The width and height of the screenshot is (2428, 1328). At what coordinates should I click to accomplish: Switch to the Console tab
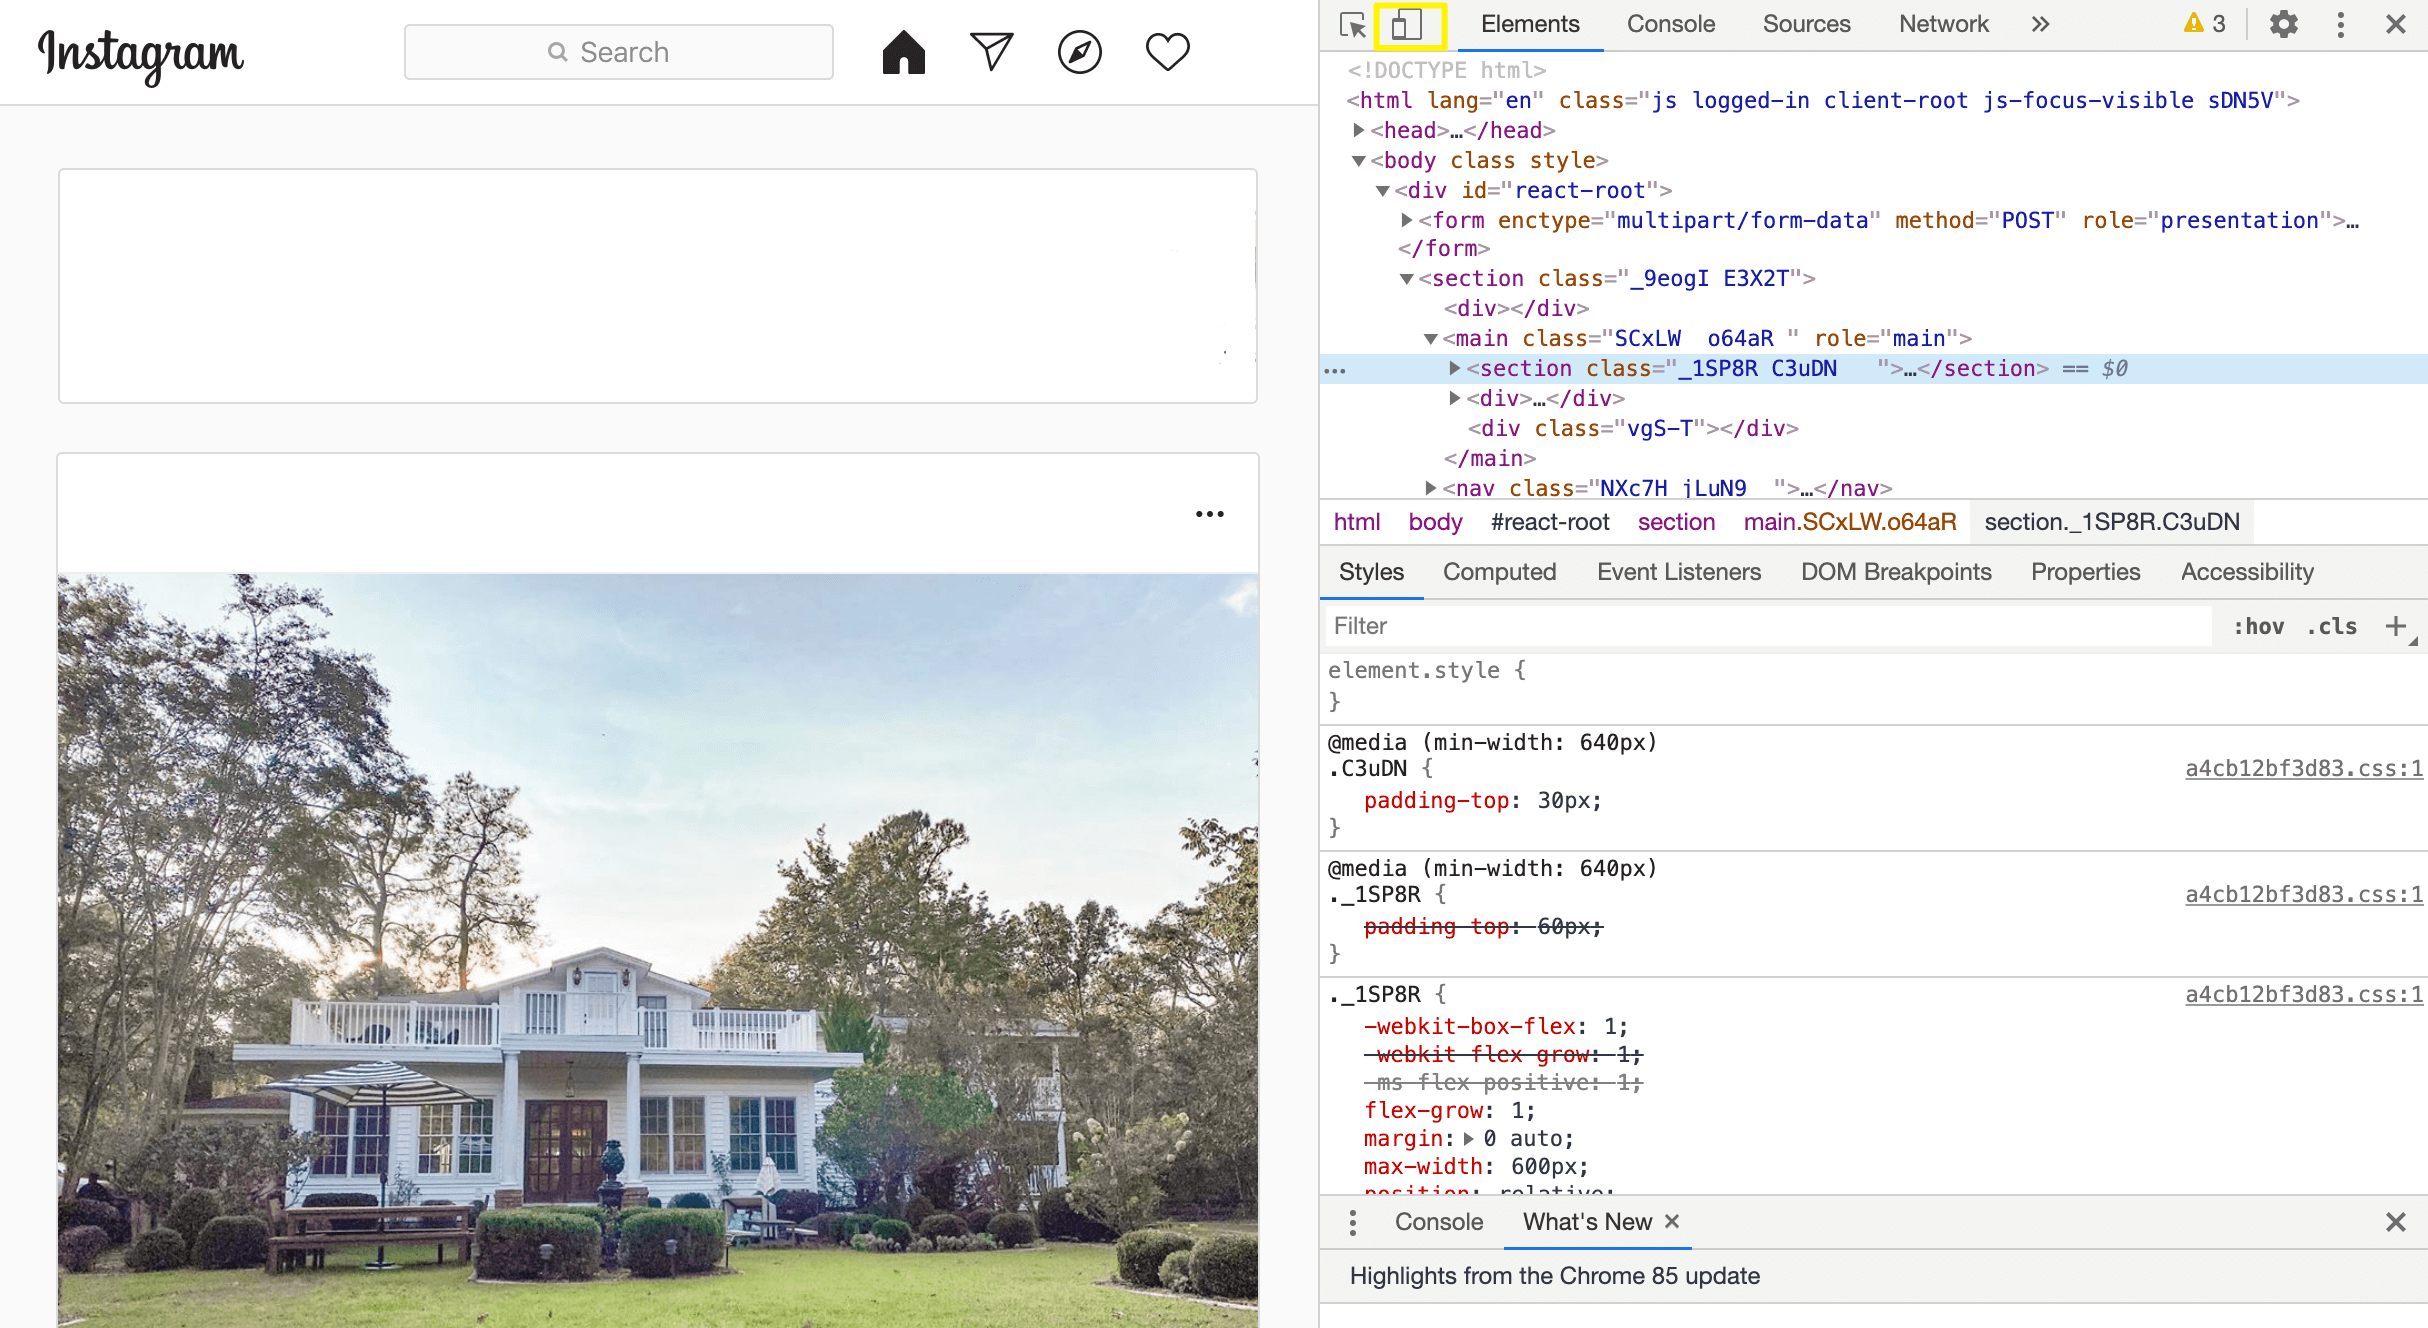coord(1669,23)
